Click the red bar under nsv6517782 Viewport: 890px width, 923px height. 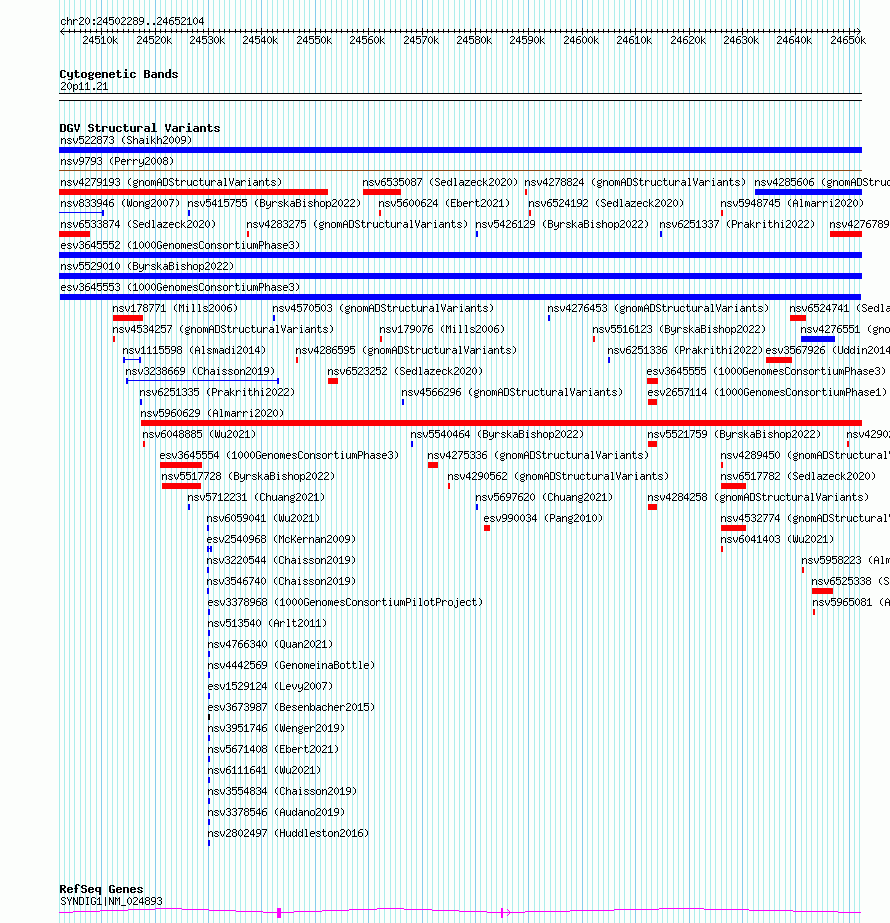point(733,486)
